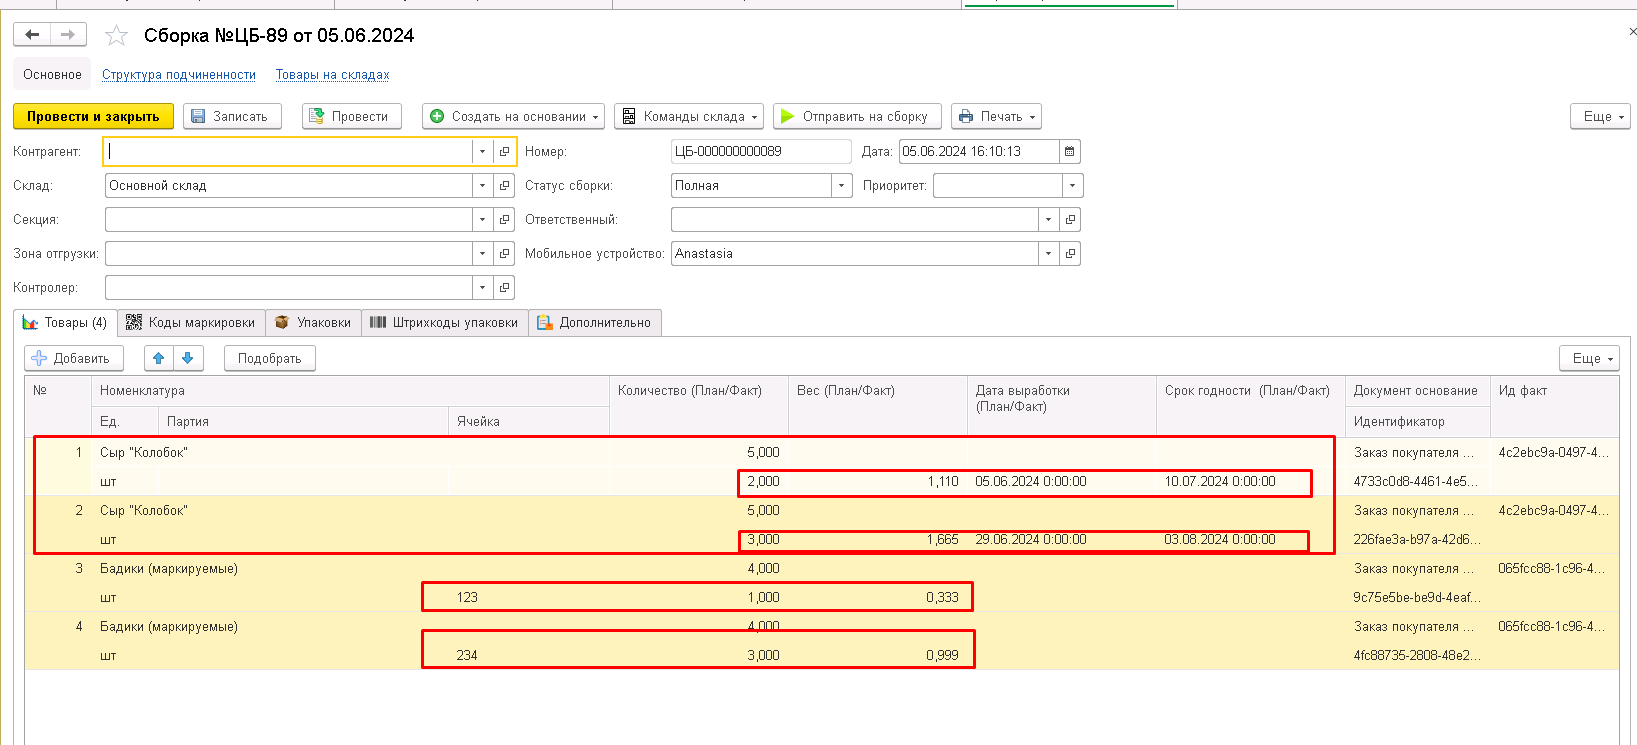
Task: Click the Номер field ЦБ-000000000089
Action: coord(761,152)
